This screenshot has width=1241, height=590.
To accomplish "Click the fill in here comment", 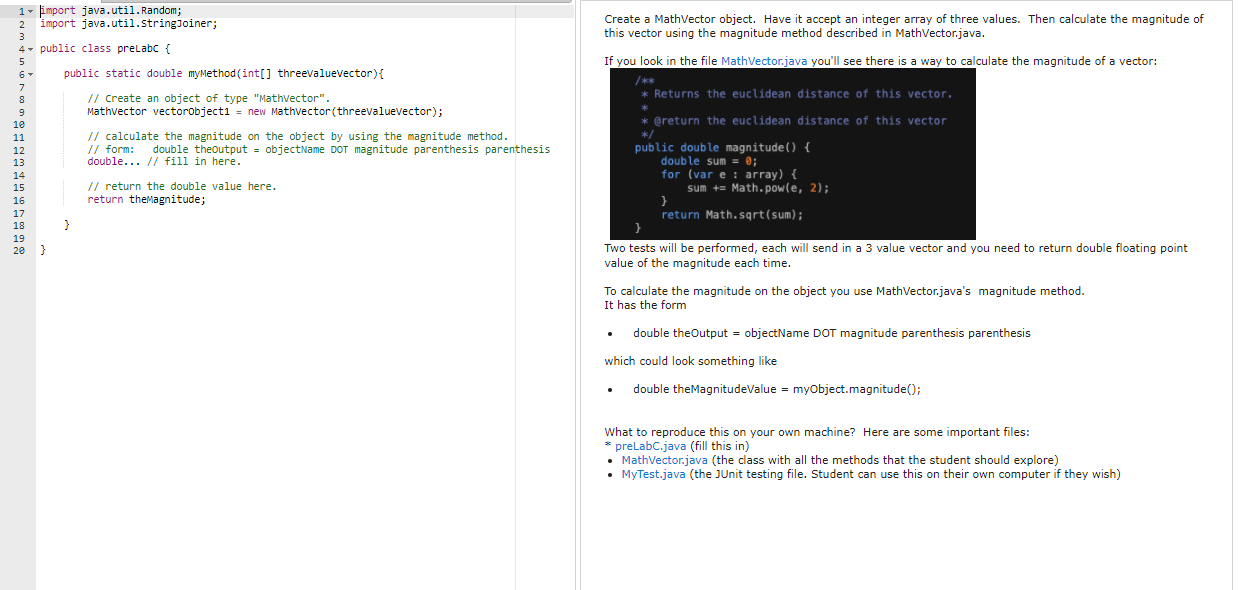I will (x=193, y=161).
